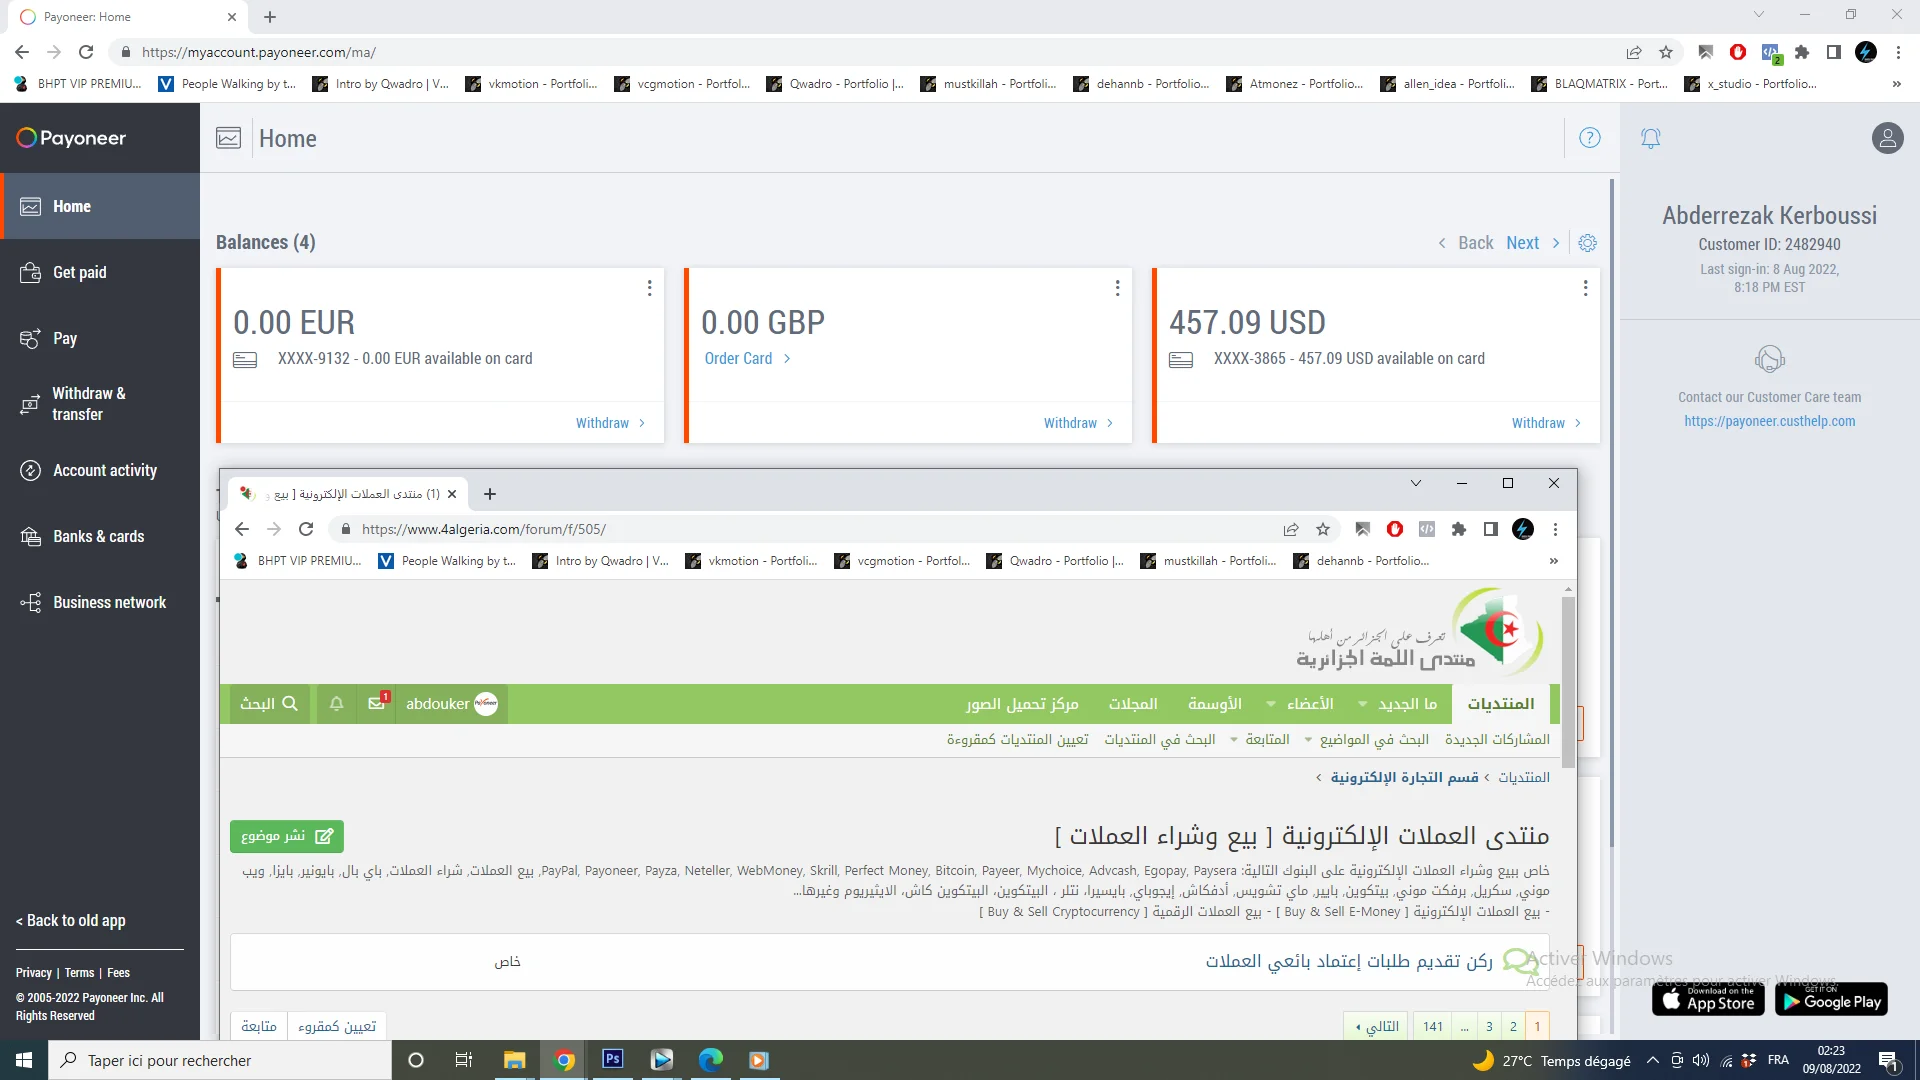Screen dimensions: 1920x1080
Task: Click the Windows taskbar search box
Action: tap(219, 1060)
